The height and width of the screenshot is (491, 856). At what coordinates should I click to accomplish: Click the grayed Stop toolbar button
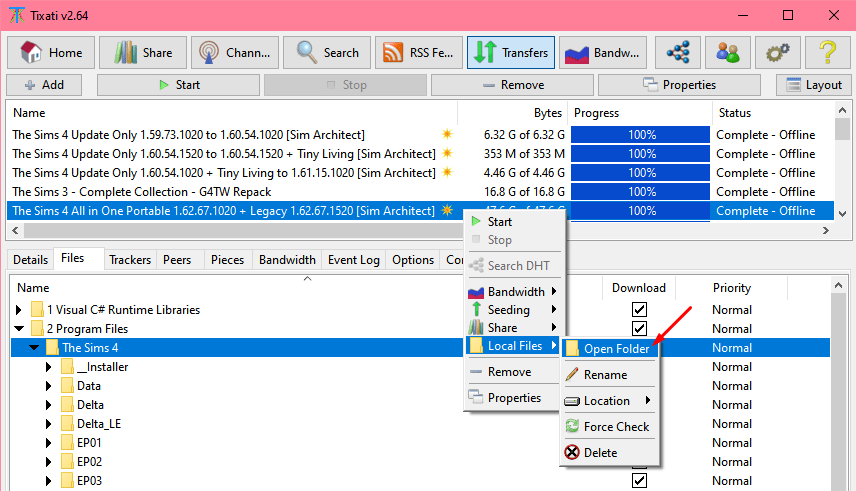(x=346, y=85)
